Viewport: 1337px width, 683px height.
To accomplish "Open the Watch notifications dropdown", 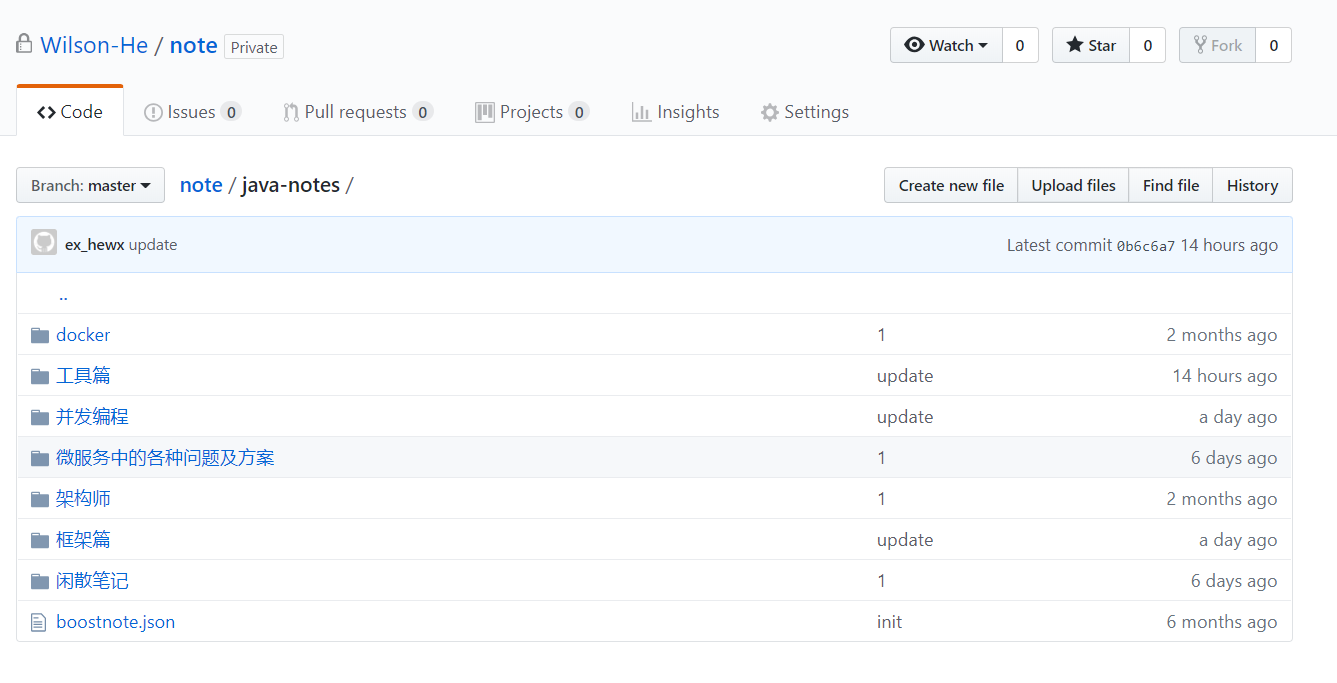I will coord(946,45).
